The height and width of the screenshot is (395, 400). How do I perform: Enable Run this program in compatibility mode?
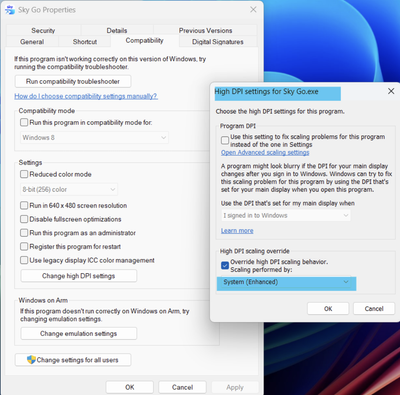point(24,122)
